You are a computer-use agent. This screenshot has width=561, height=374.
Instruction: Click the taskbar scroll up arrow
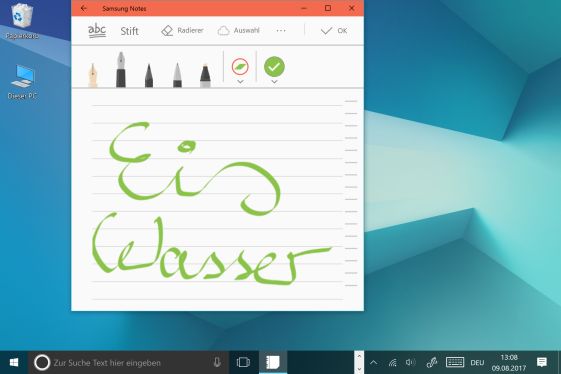[359, 356]
